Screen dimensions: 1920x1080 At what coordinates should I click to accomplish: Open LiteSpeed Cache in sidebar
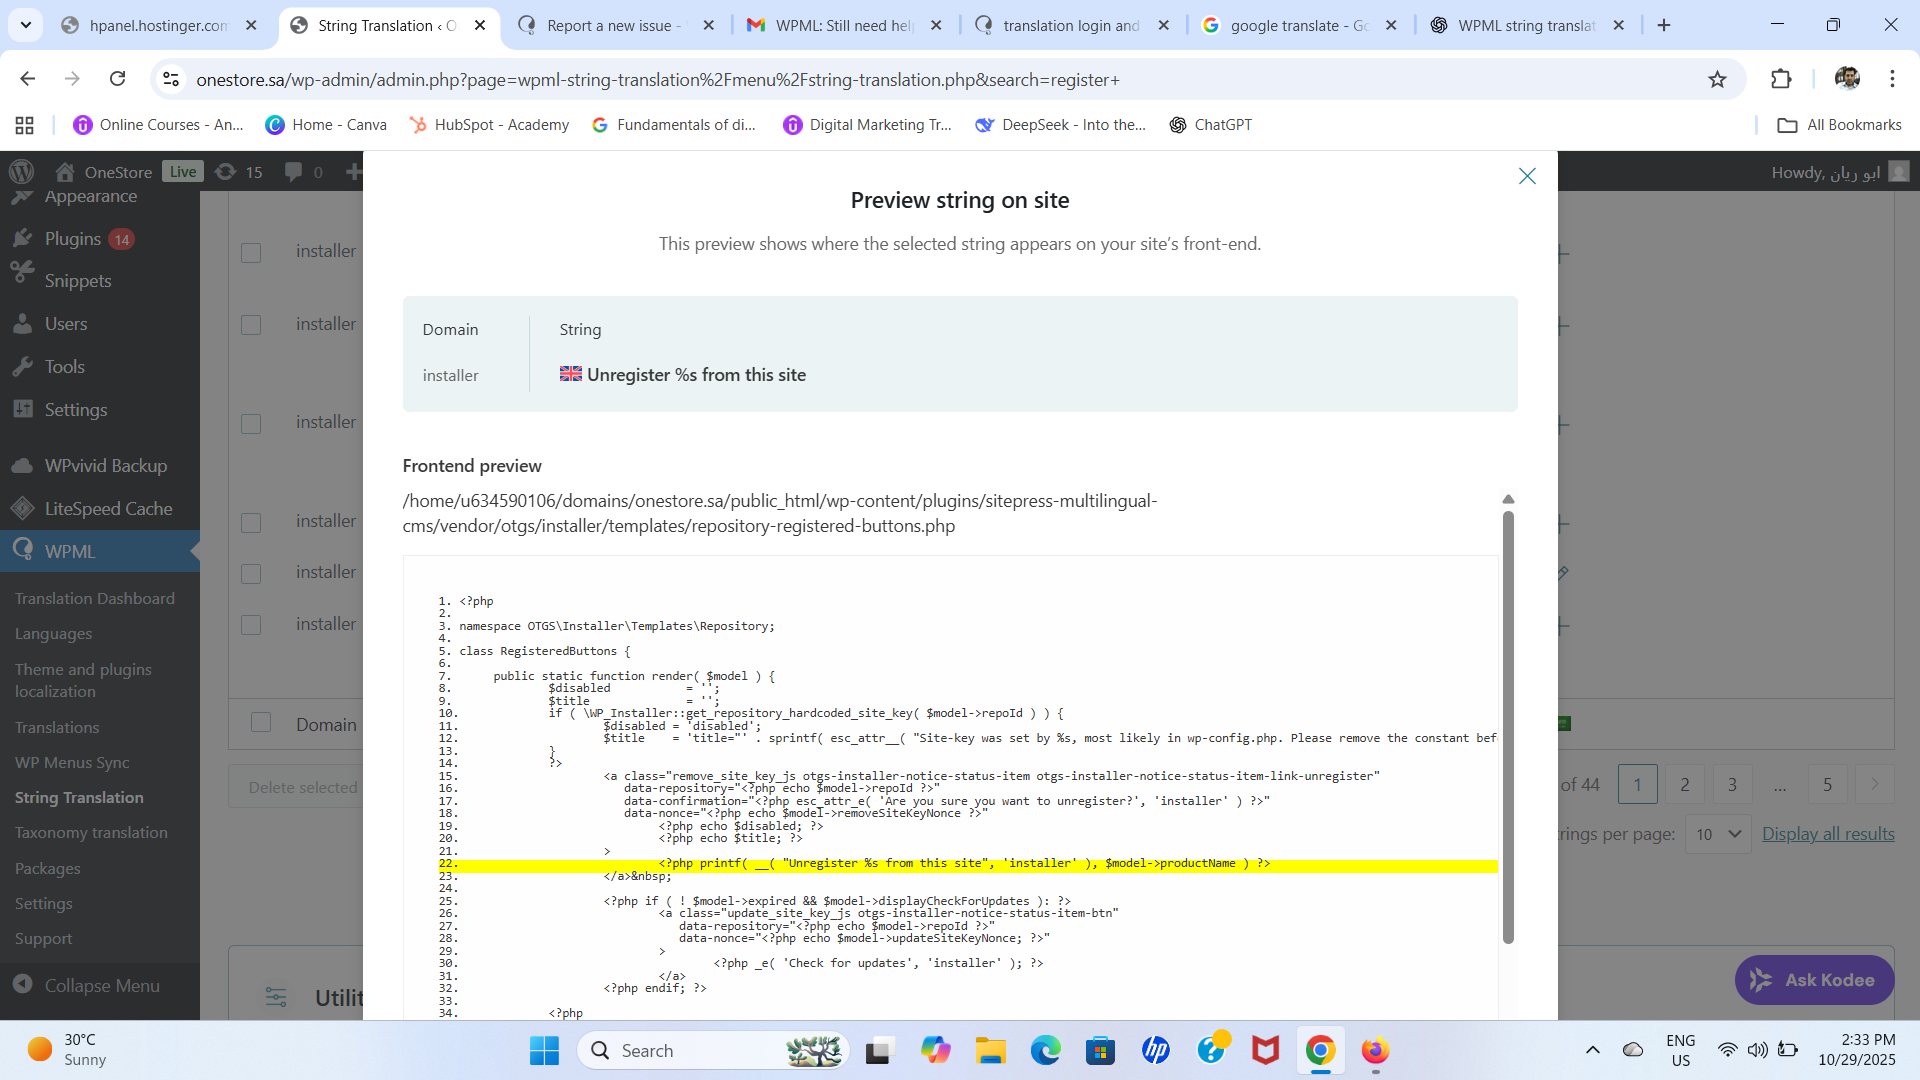point(108,509)
